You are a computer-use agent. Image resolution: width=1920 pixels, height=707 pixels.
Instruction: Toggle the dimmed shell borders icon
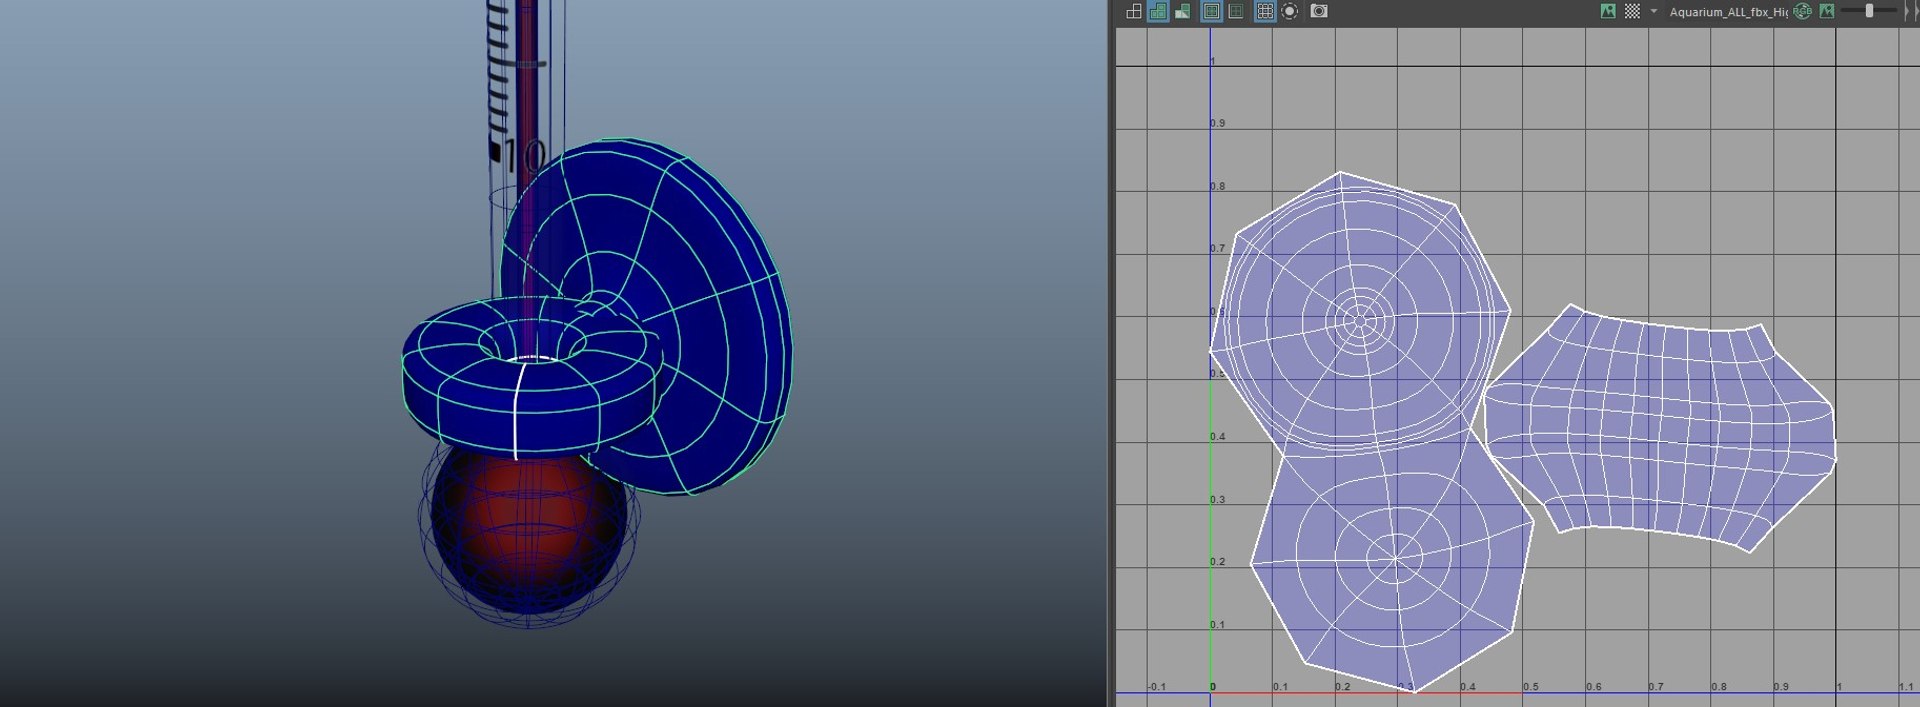[x=1236, y=11]
